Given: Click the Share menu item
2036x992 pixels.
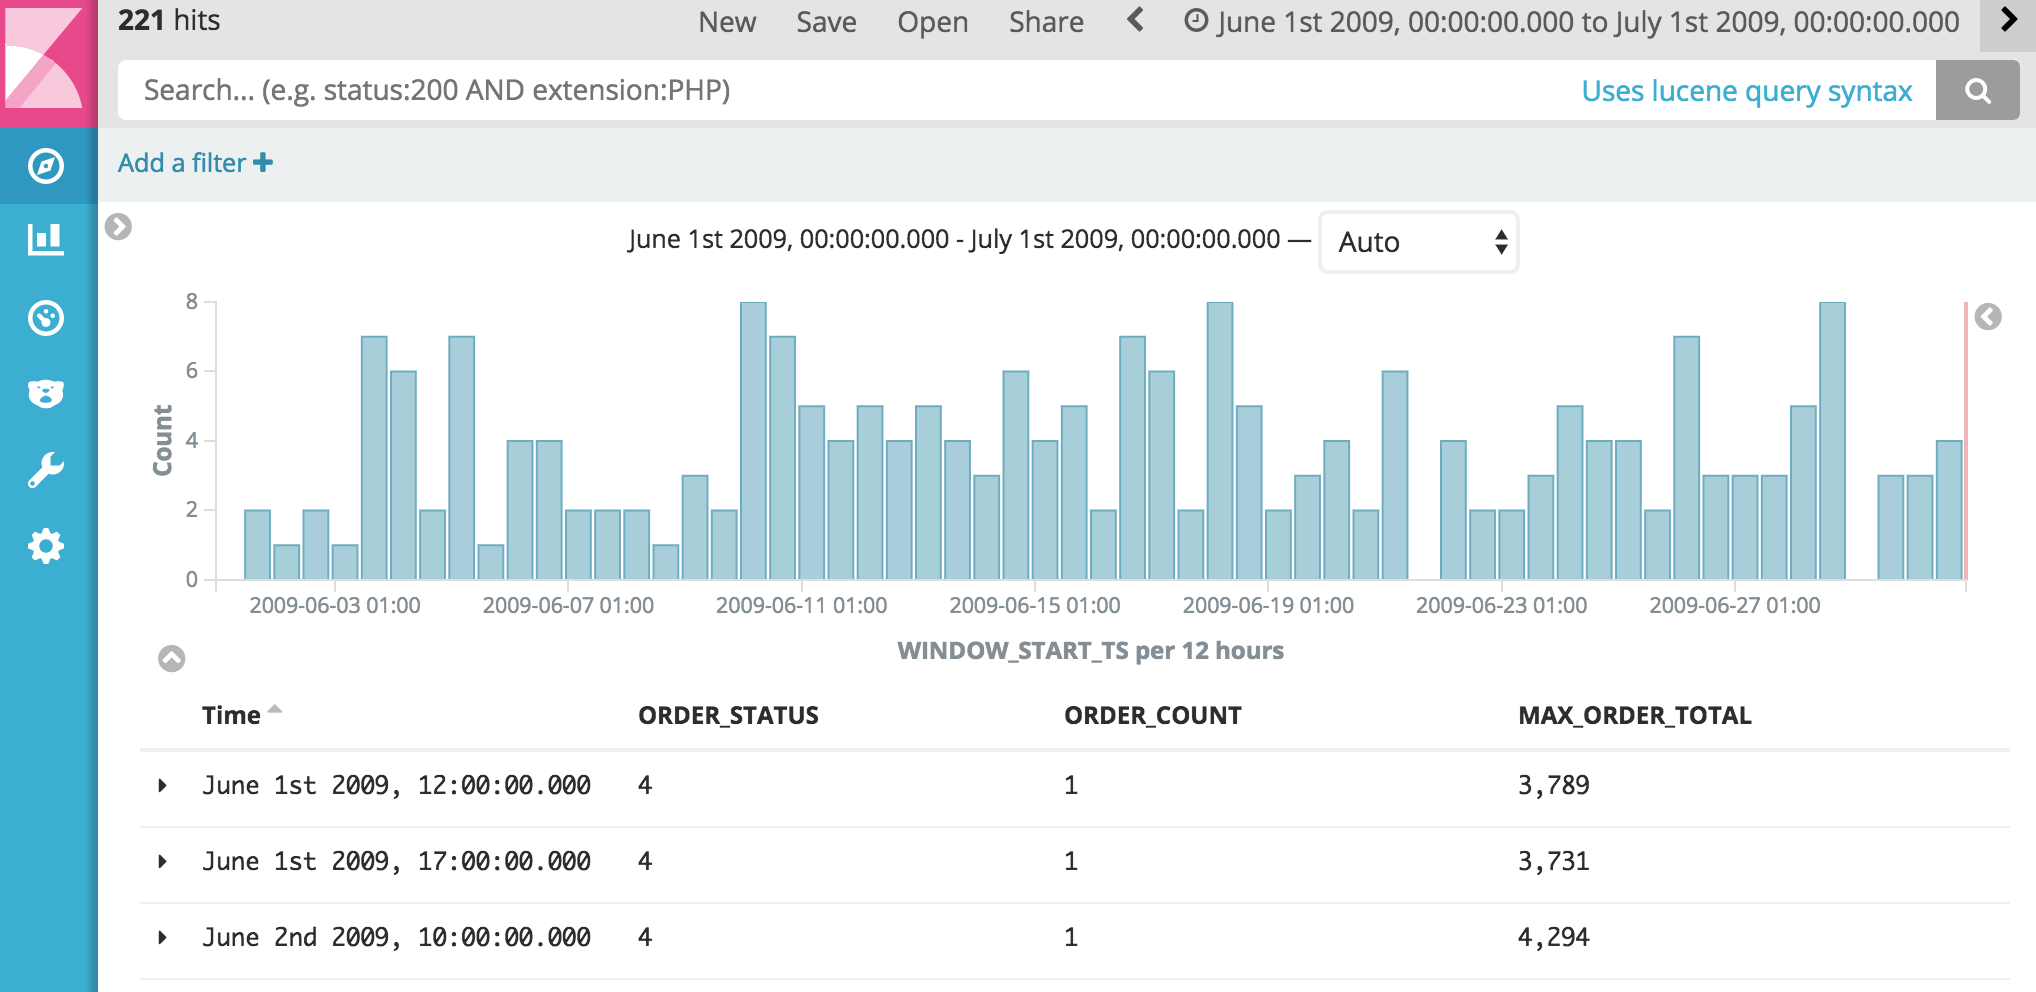Looking at the screenshot, I should point(1046,22).
